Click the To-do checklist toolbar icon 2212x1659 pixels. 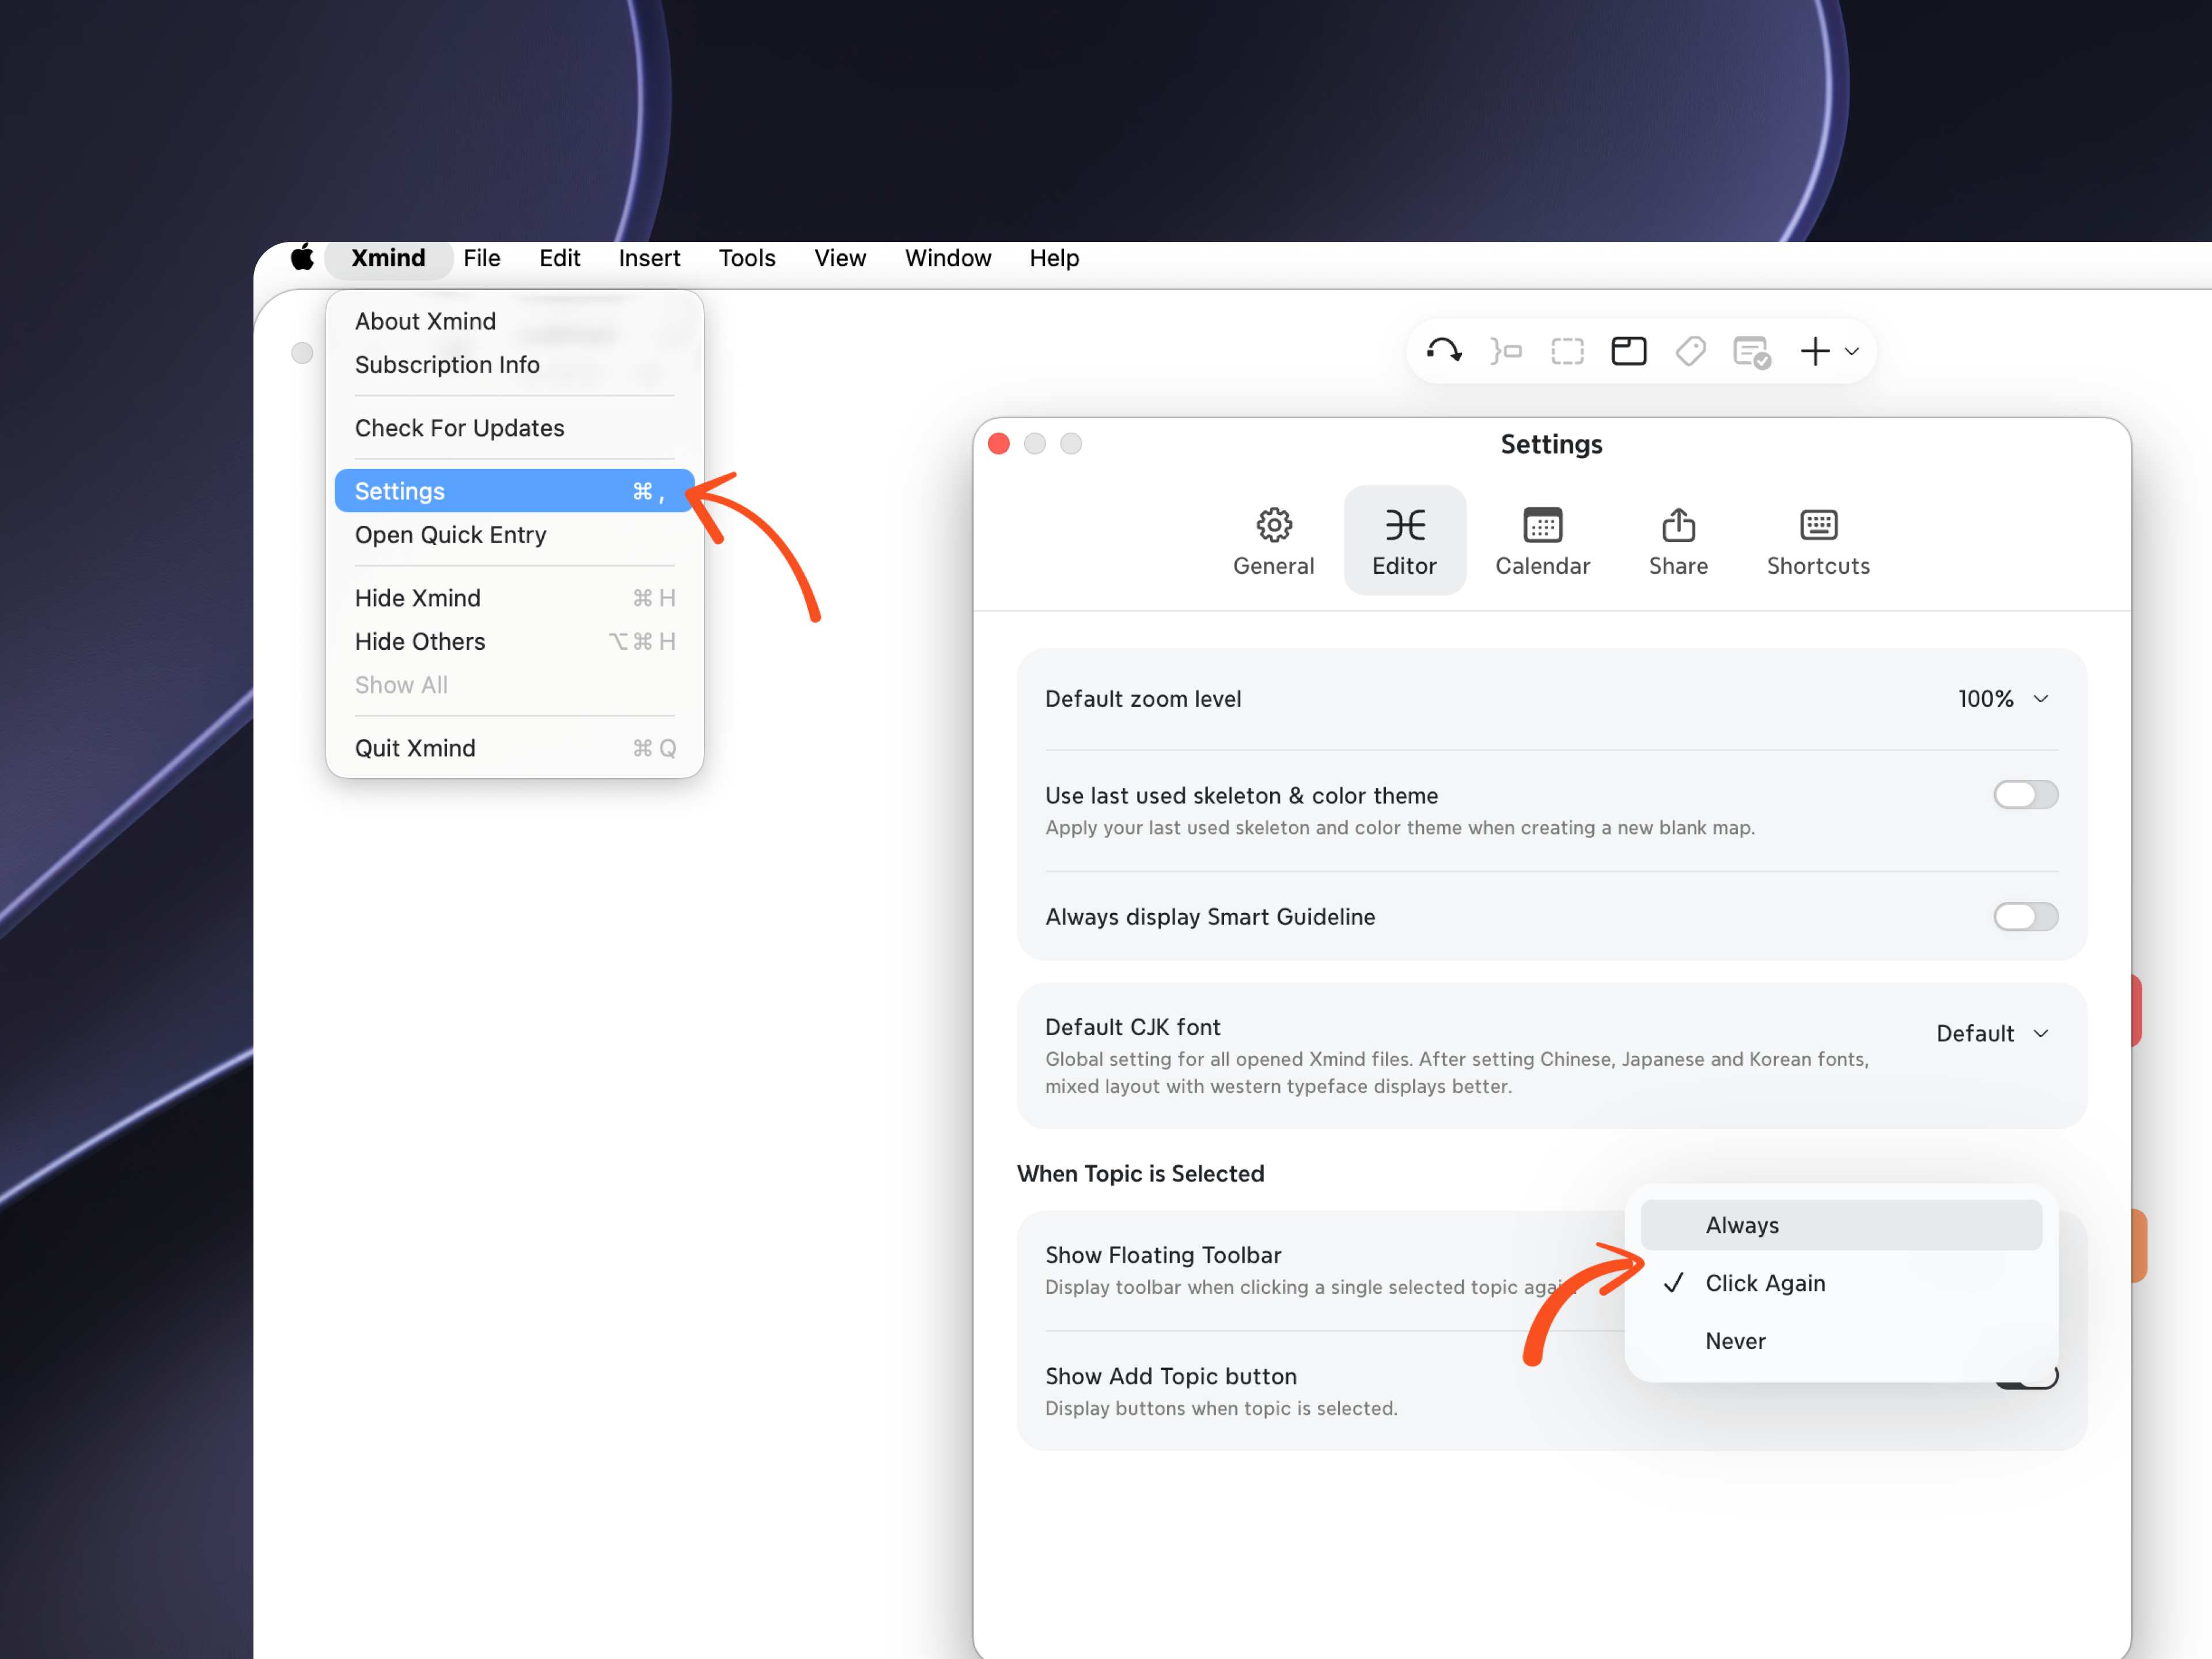point(1752,352)
